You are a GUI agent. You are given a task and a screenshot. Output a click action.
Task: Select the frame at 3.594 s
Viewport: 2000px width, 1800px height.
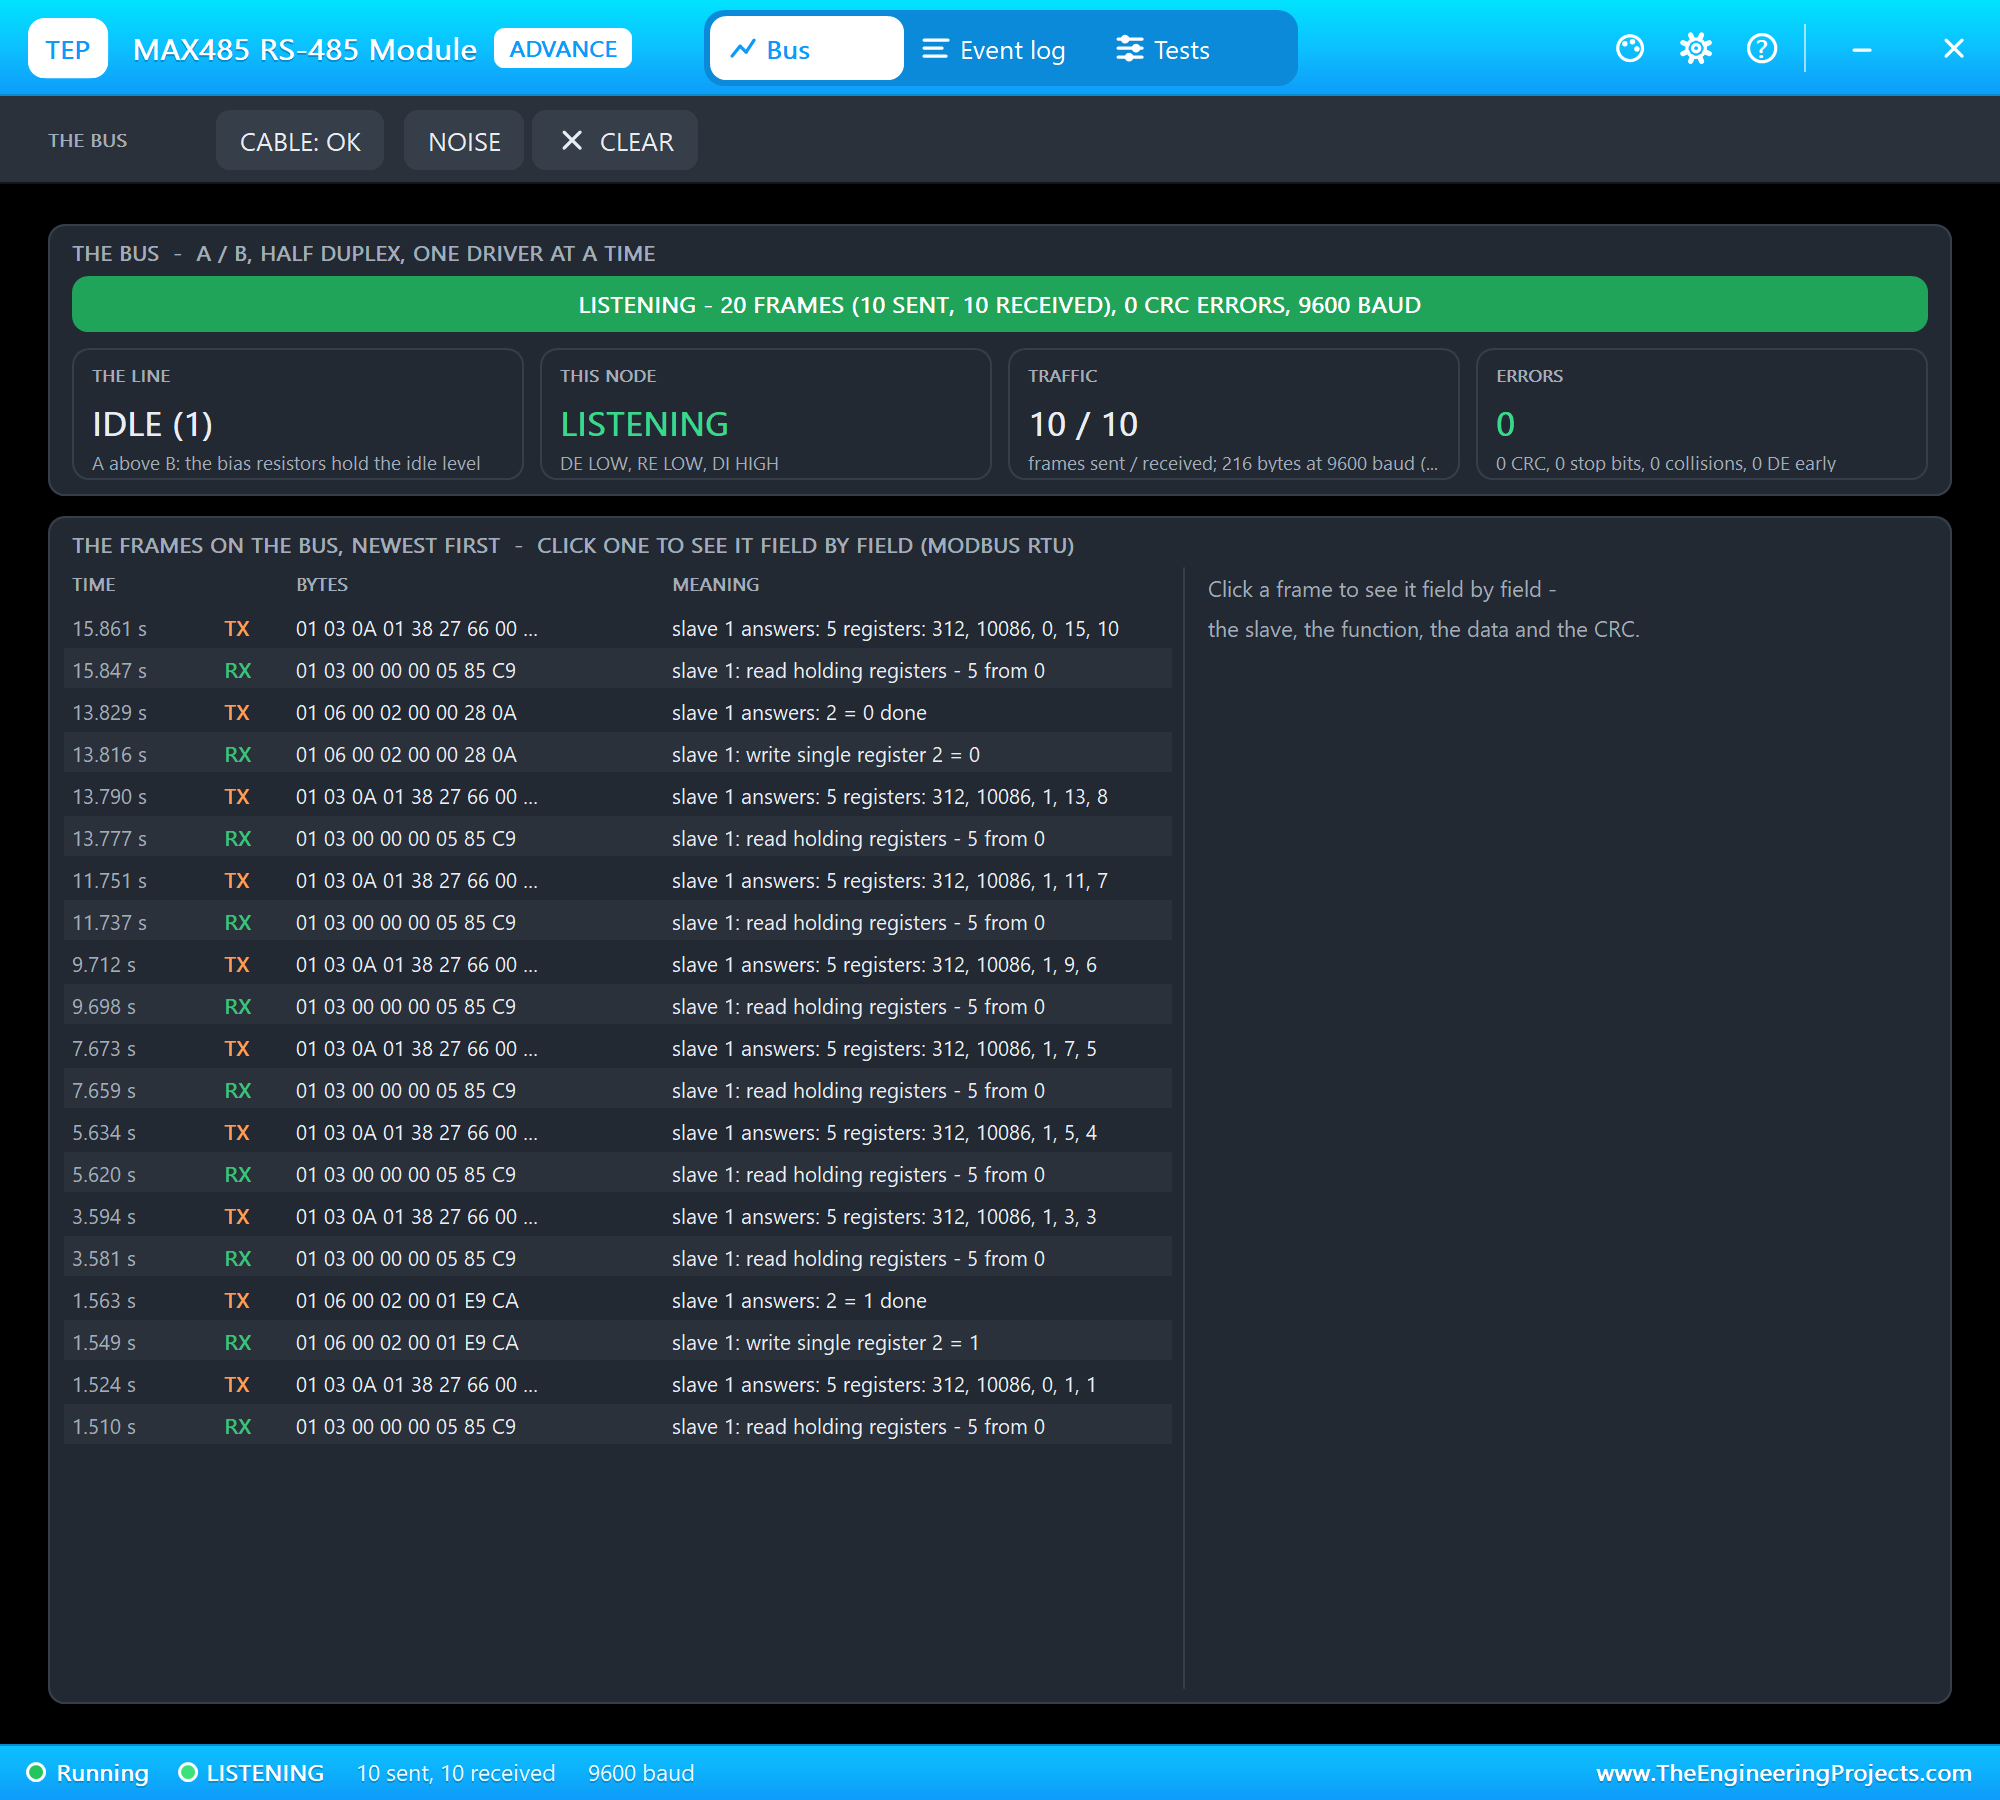point(618,1217)
